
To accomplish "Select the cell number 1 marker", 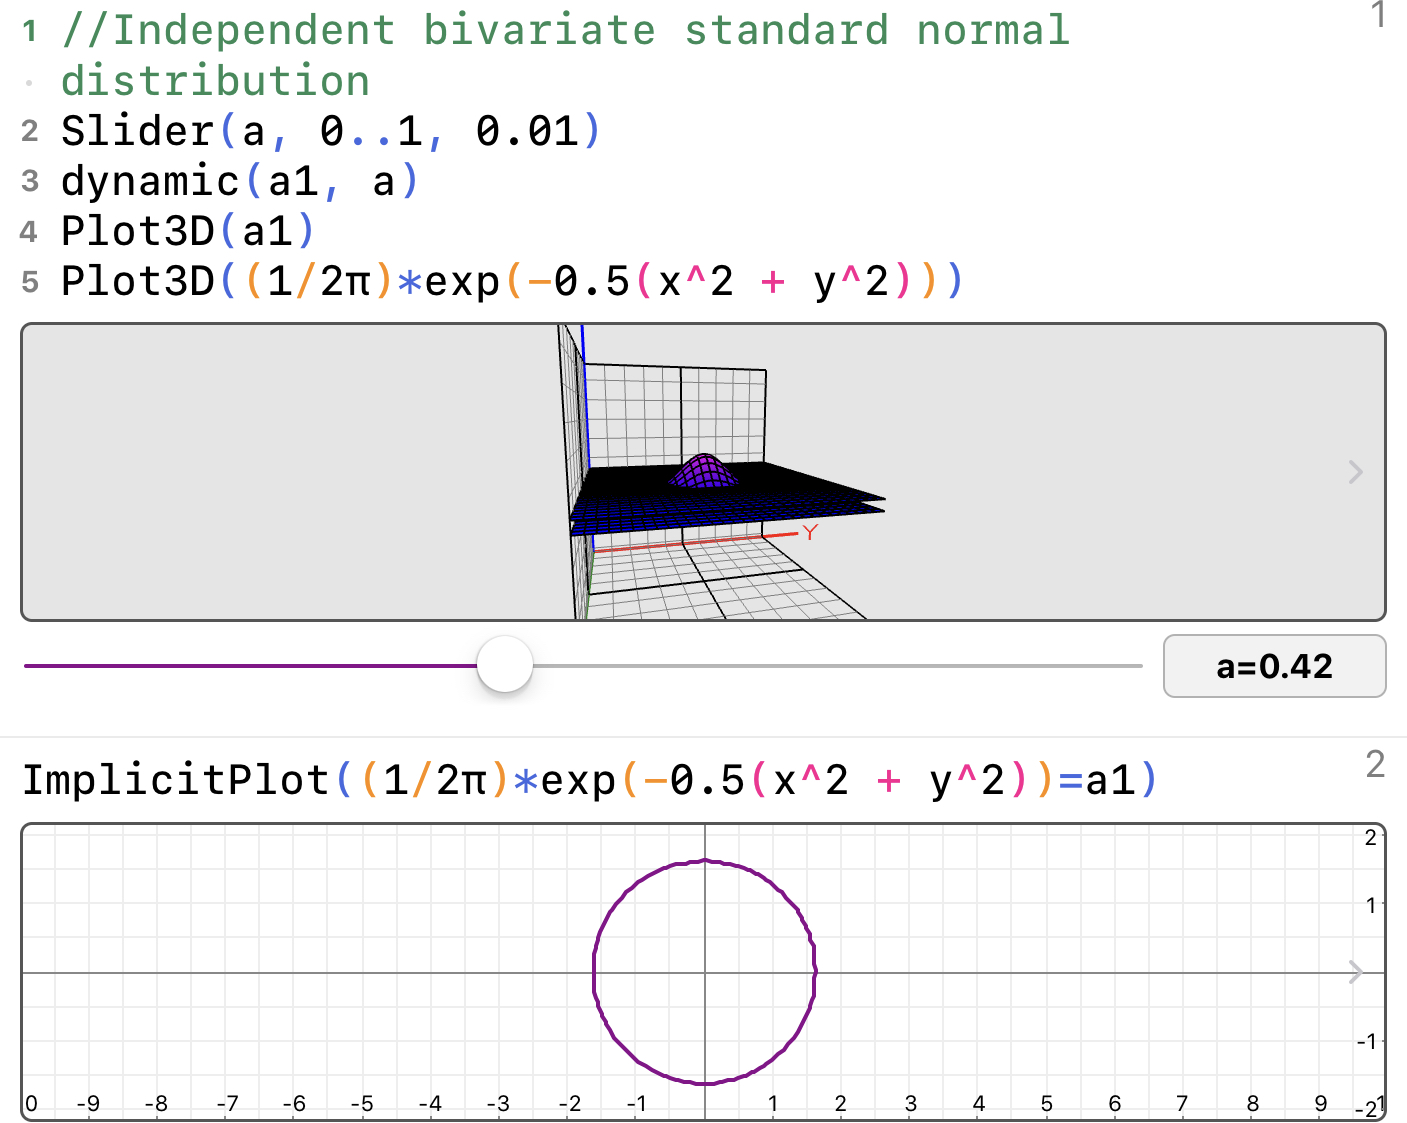I will click(1378, 16).
